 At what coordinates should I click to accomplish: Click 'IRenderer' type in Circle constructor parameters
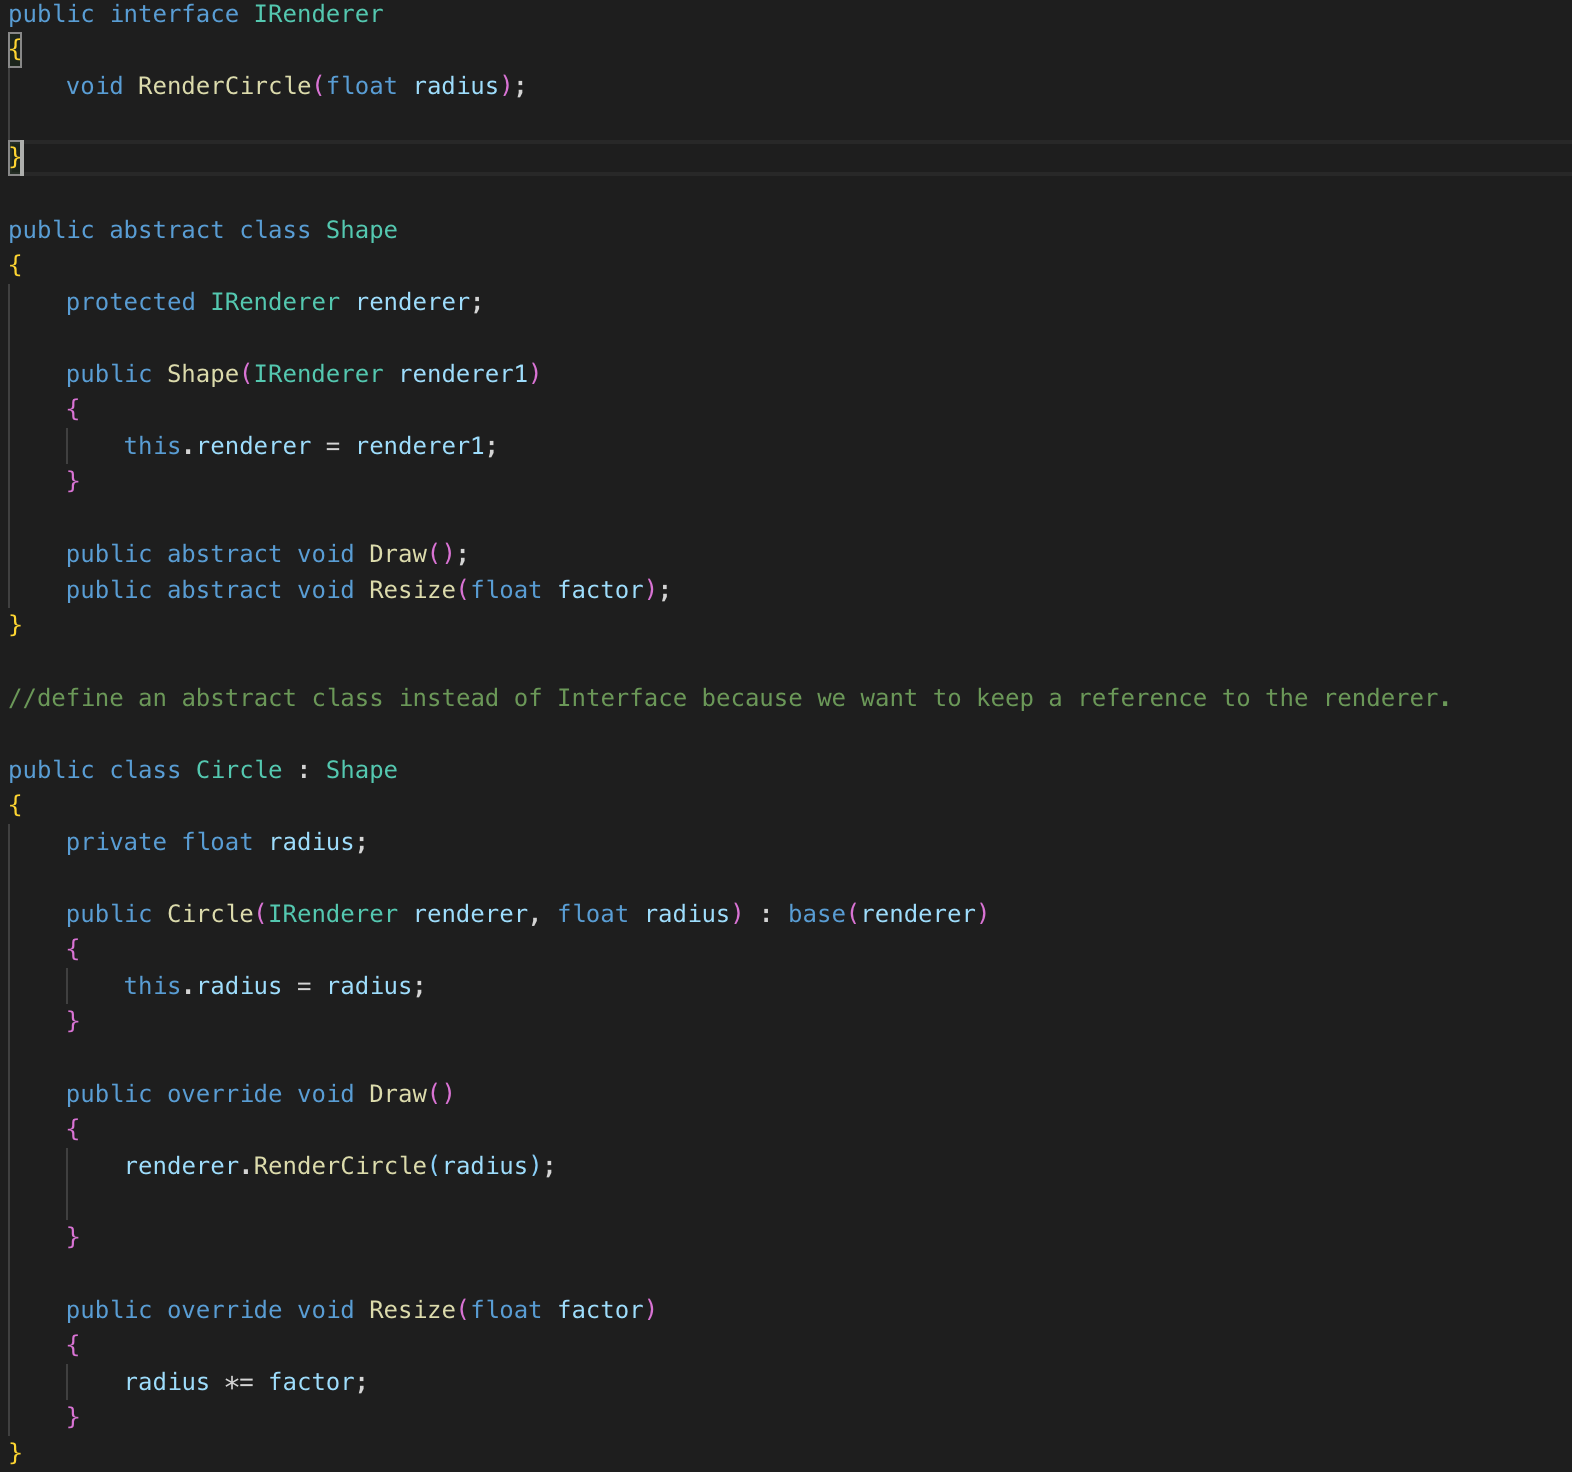click(333, 914)
